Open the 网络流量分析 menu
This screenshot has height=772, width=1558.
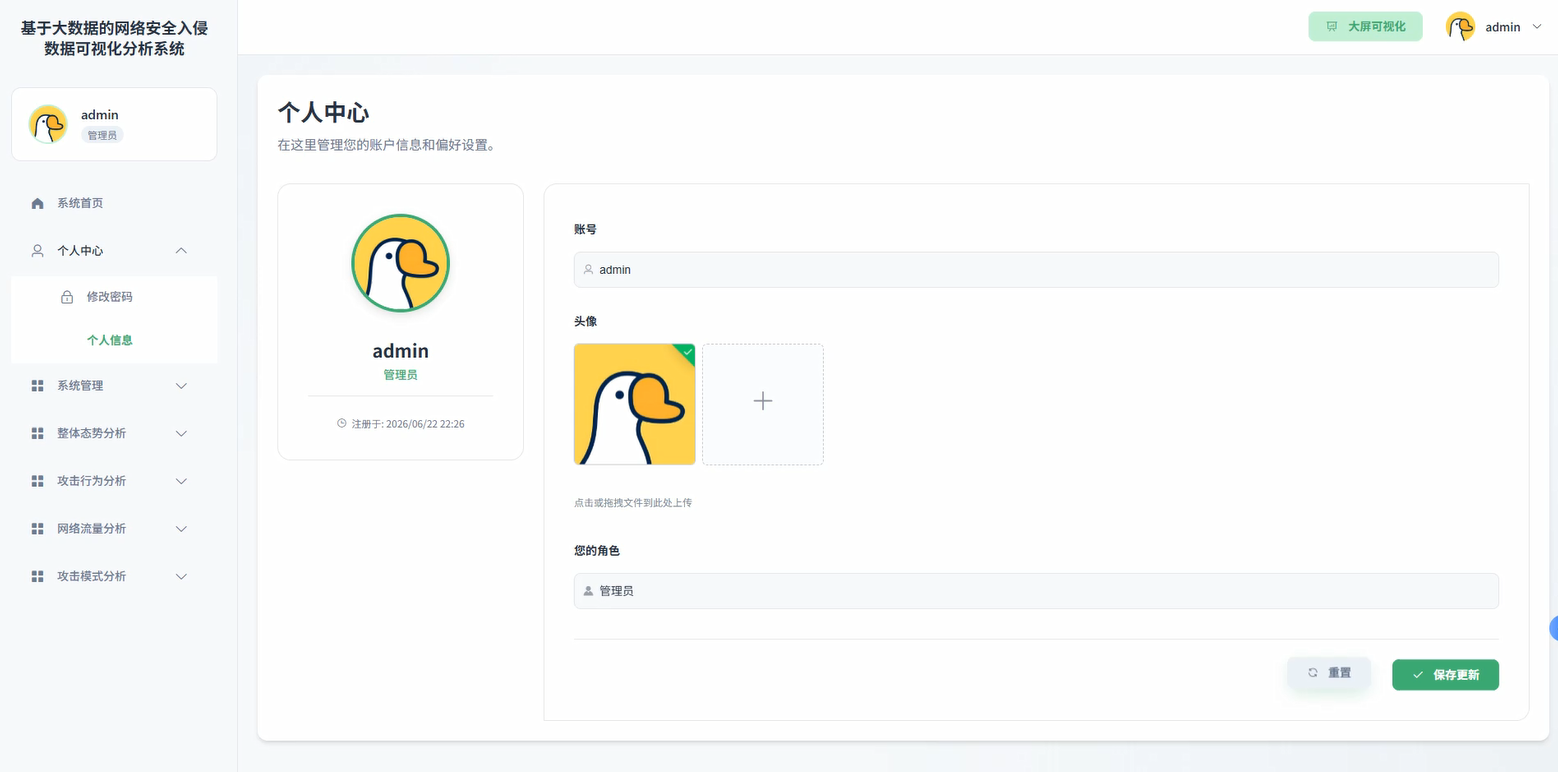coord(114,529)
